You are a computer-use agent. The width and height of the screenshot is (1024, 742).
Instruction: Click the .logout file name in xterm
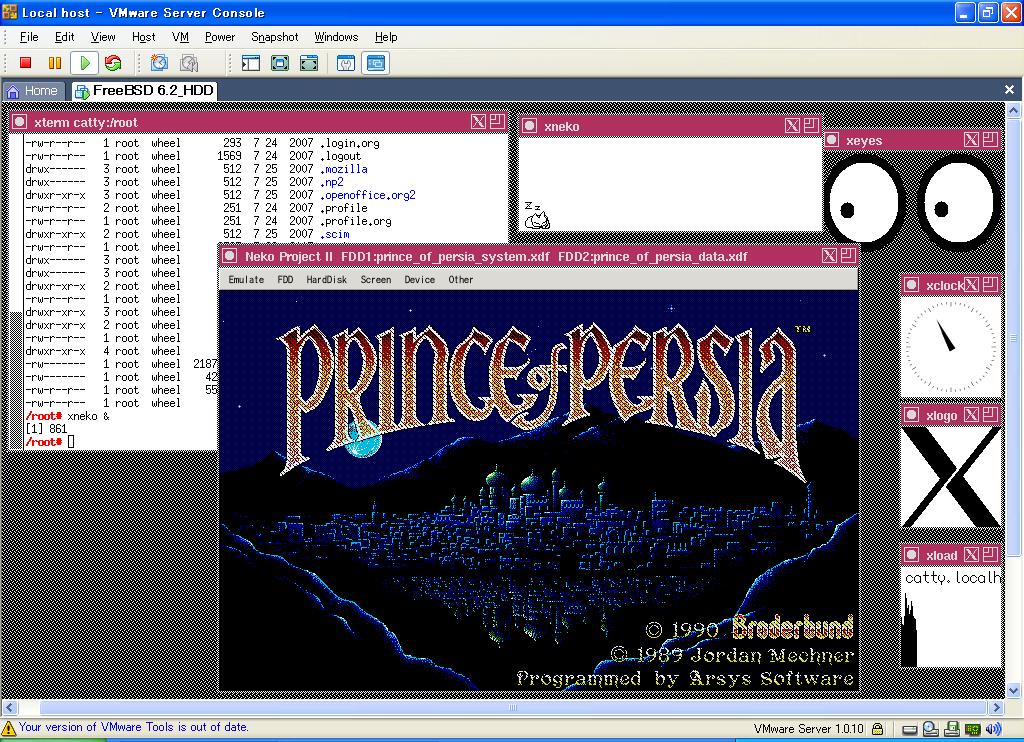340,155
